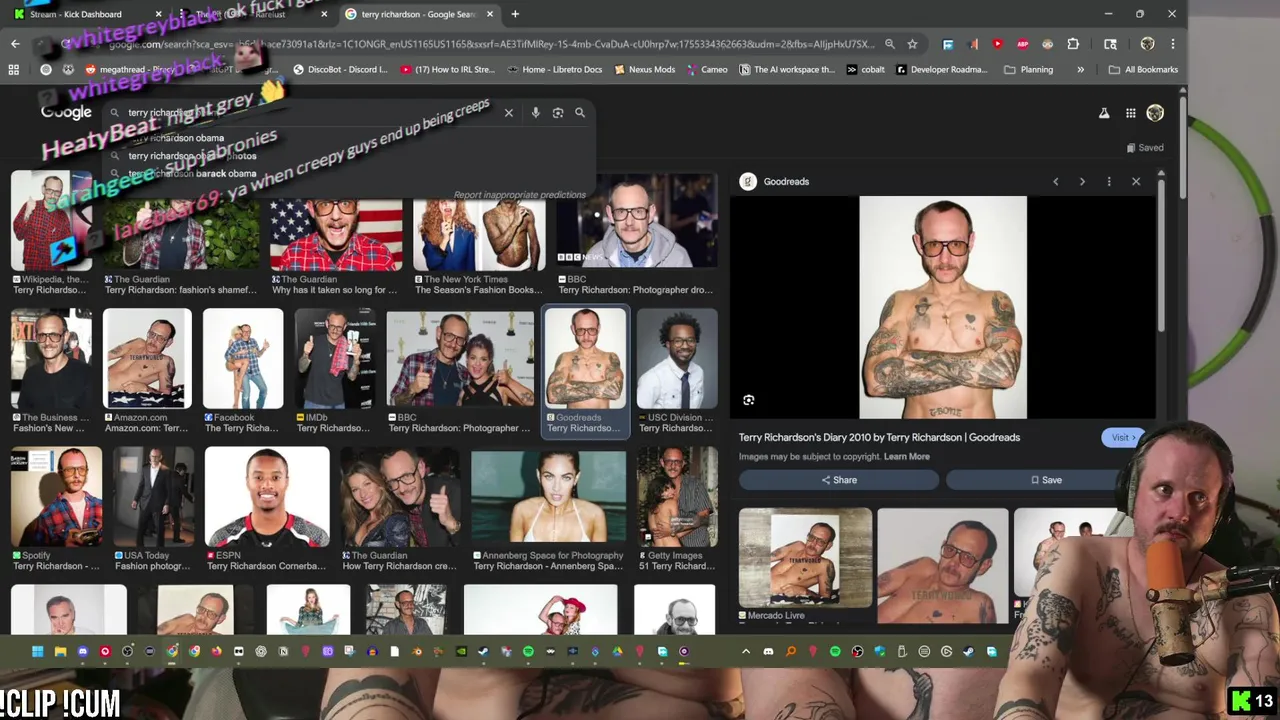Open Chrome extensions puzzle icon

tap(1073, 44)
